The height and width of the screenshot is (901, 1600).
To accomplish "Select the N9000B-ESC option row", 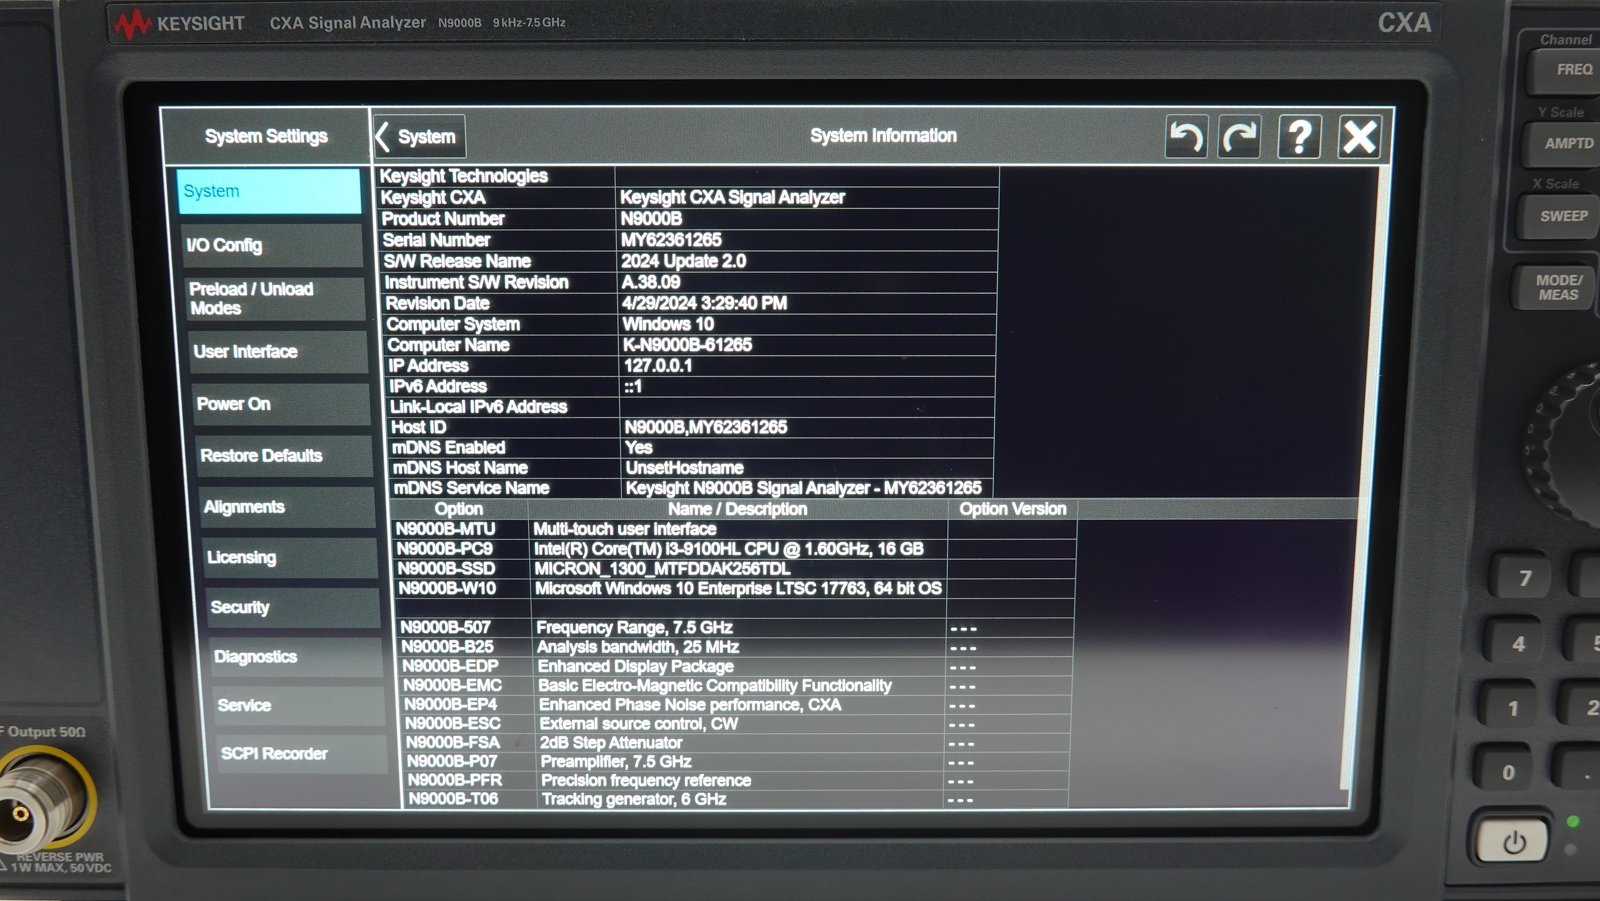I will [x=737, y=724].
